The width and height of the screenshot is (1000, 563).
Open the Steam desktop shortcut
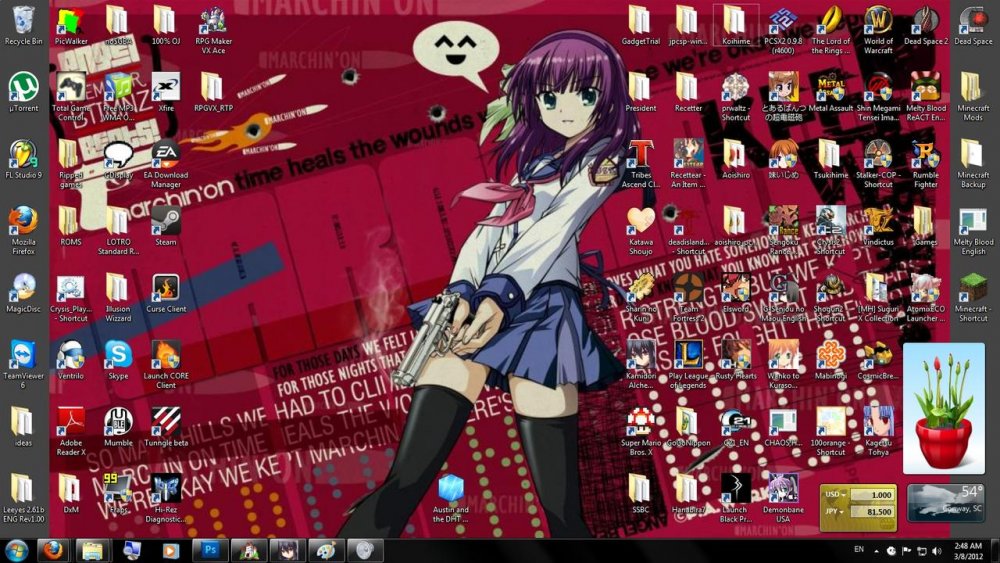[165, 222]
